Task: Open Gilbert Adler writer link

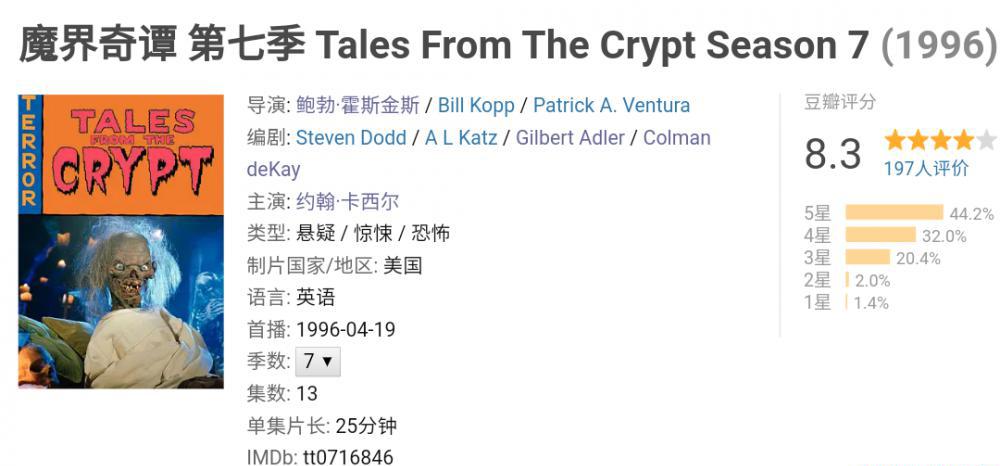Action: click(570, 138)
